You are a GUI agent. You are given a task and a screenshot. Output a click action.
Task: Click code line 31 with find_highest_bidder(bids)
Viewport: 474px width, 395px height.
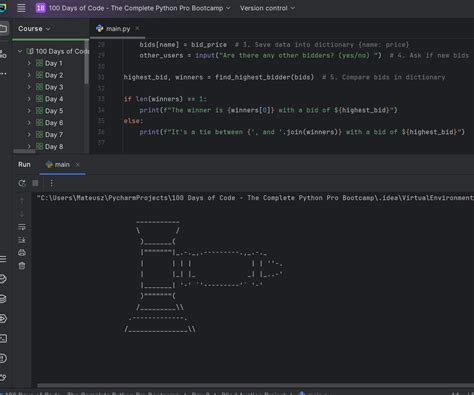(x=284, y=77)
